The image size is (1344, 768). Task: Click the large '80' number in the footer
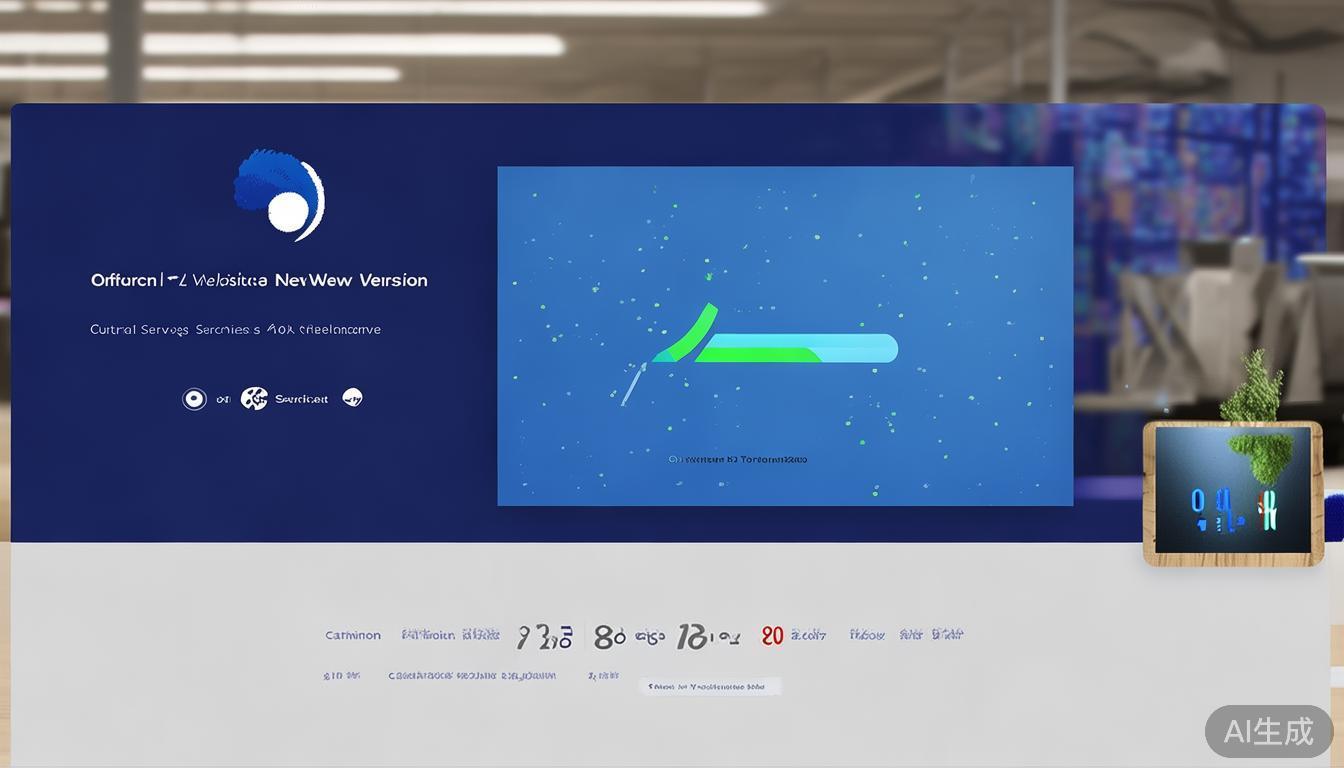pyautogui.click(x=609, y=637)
